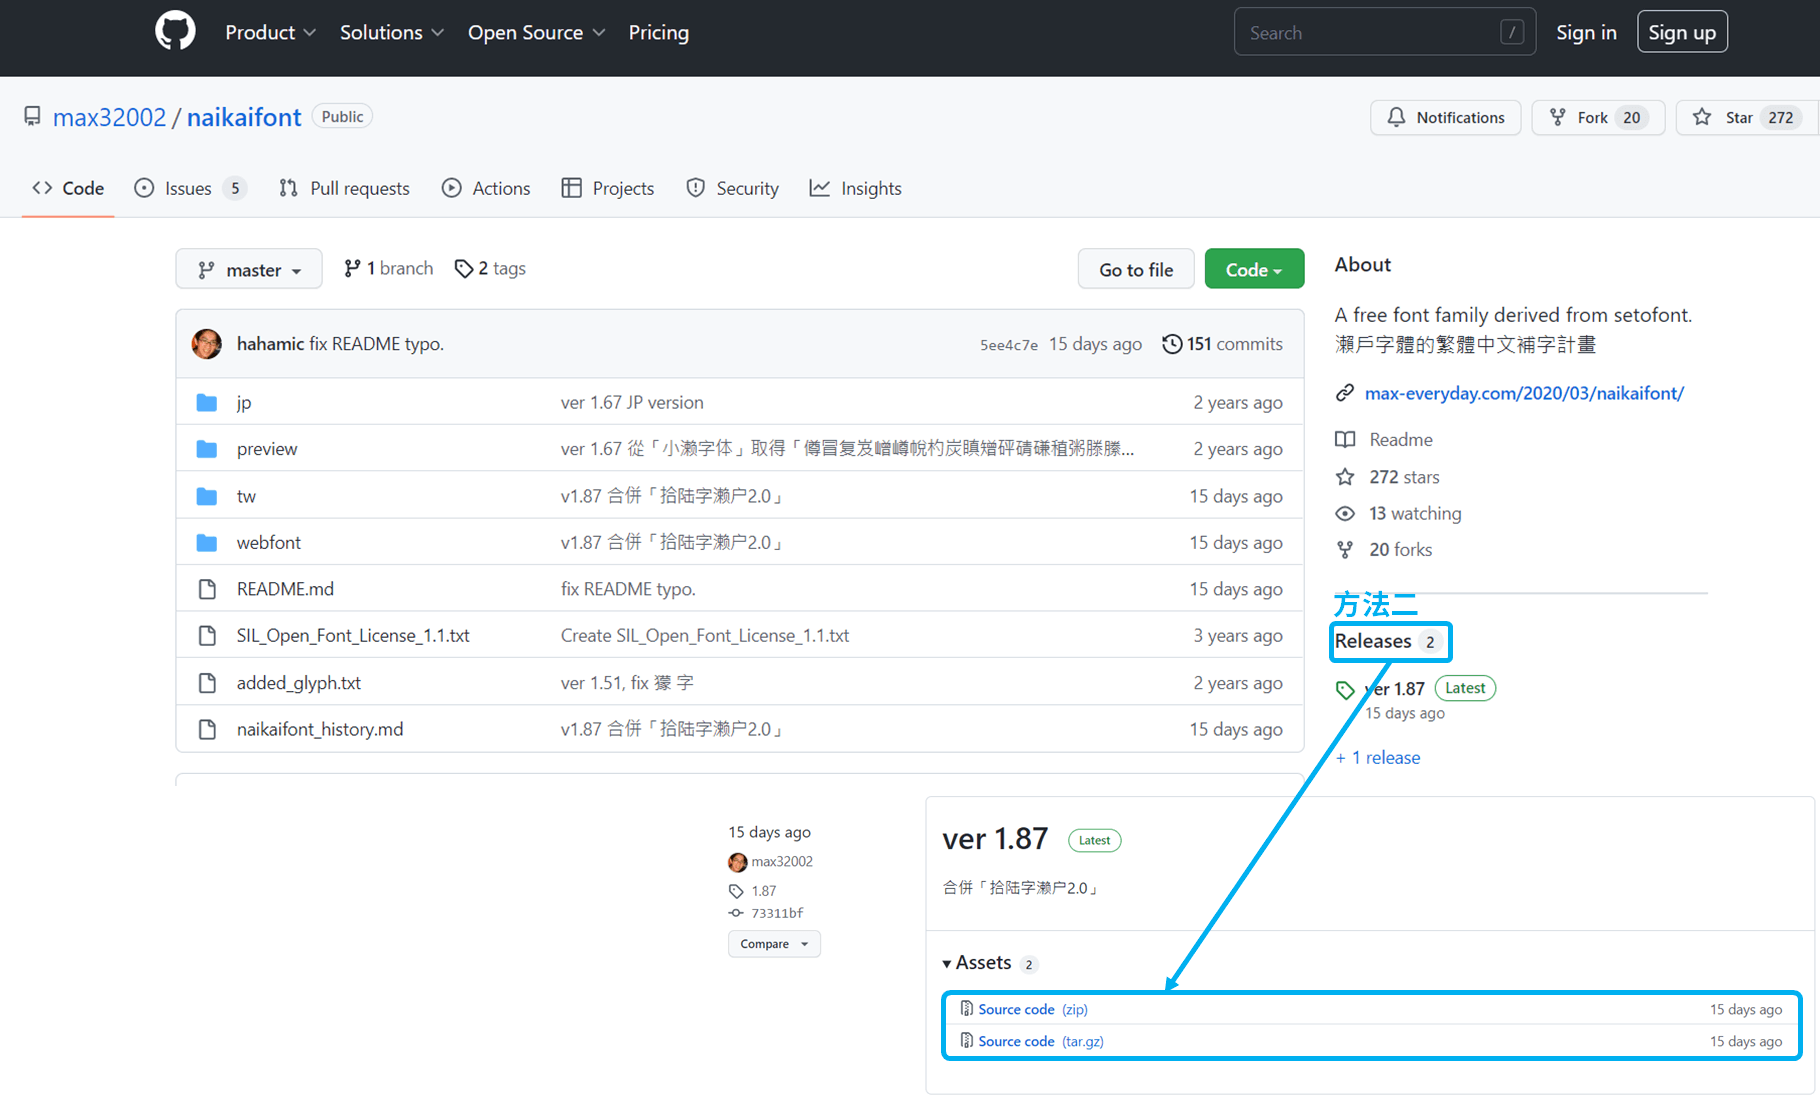Open commit ver 1.67 JP version
The width and height of the screenshot is (1820, 1100).
pyautogui.click(x=632, y=402)
